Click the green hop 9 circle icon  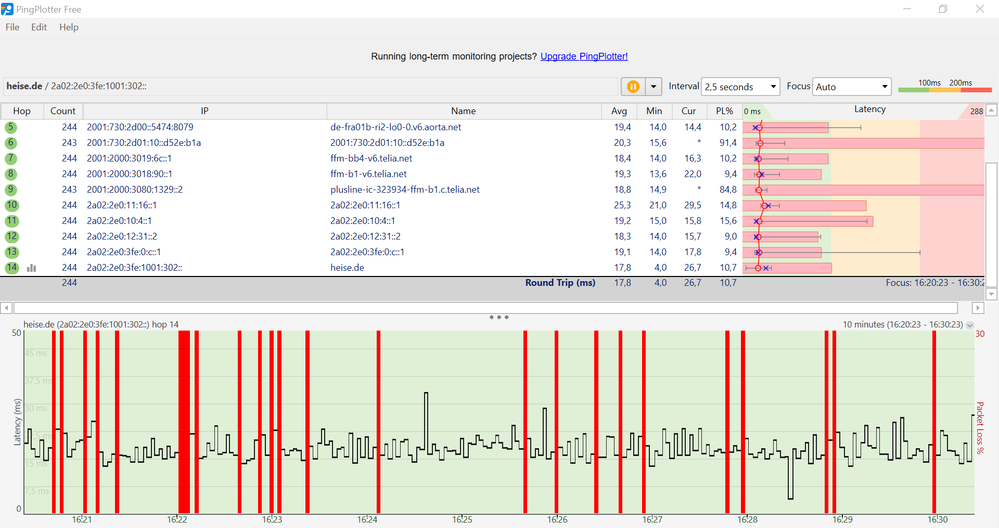pyautogui.click(x=12, y=190)
